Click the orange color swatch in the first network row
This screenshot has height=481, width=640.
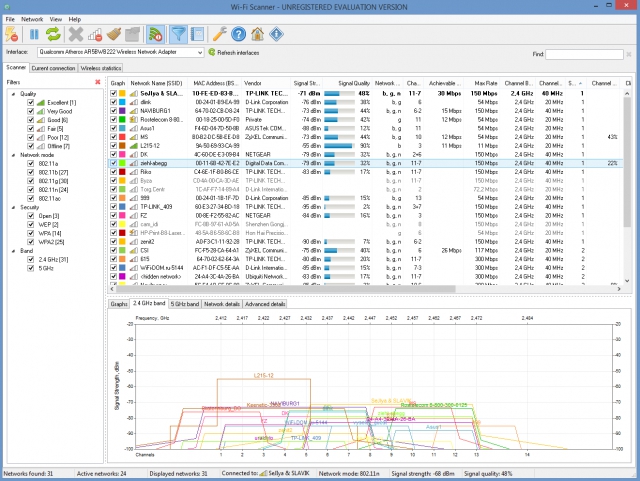click(122, 94)
